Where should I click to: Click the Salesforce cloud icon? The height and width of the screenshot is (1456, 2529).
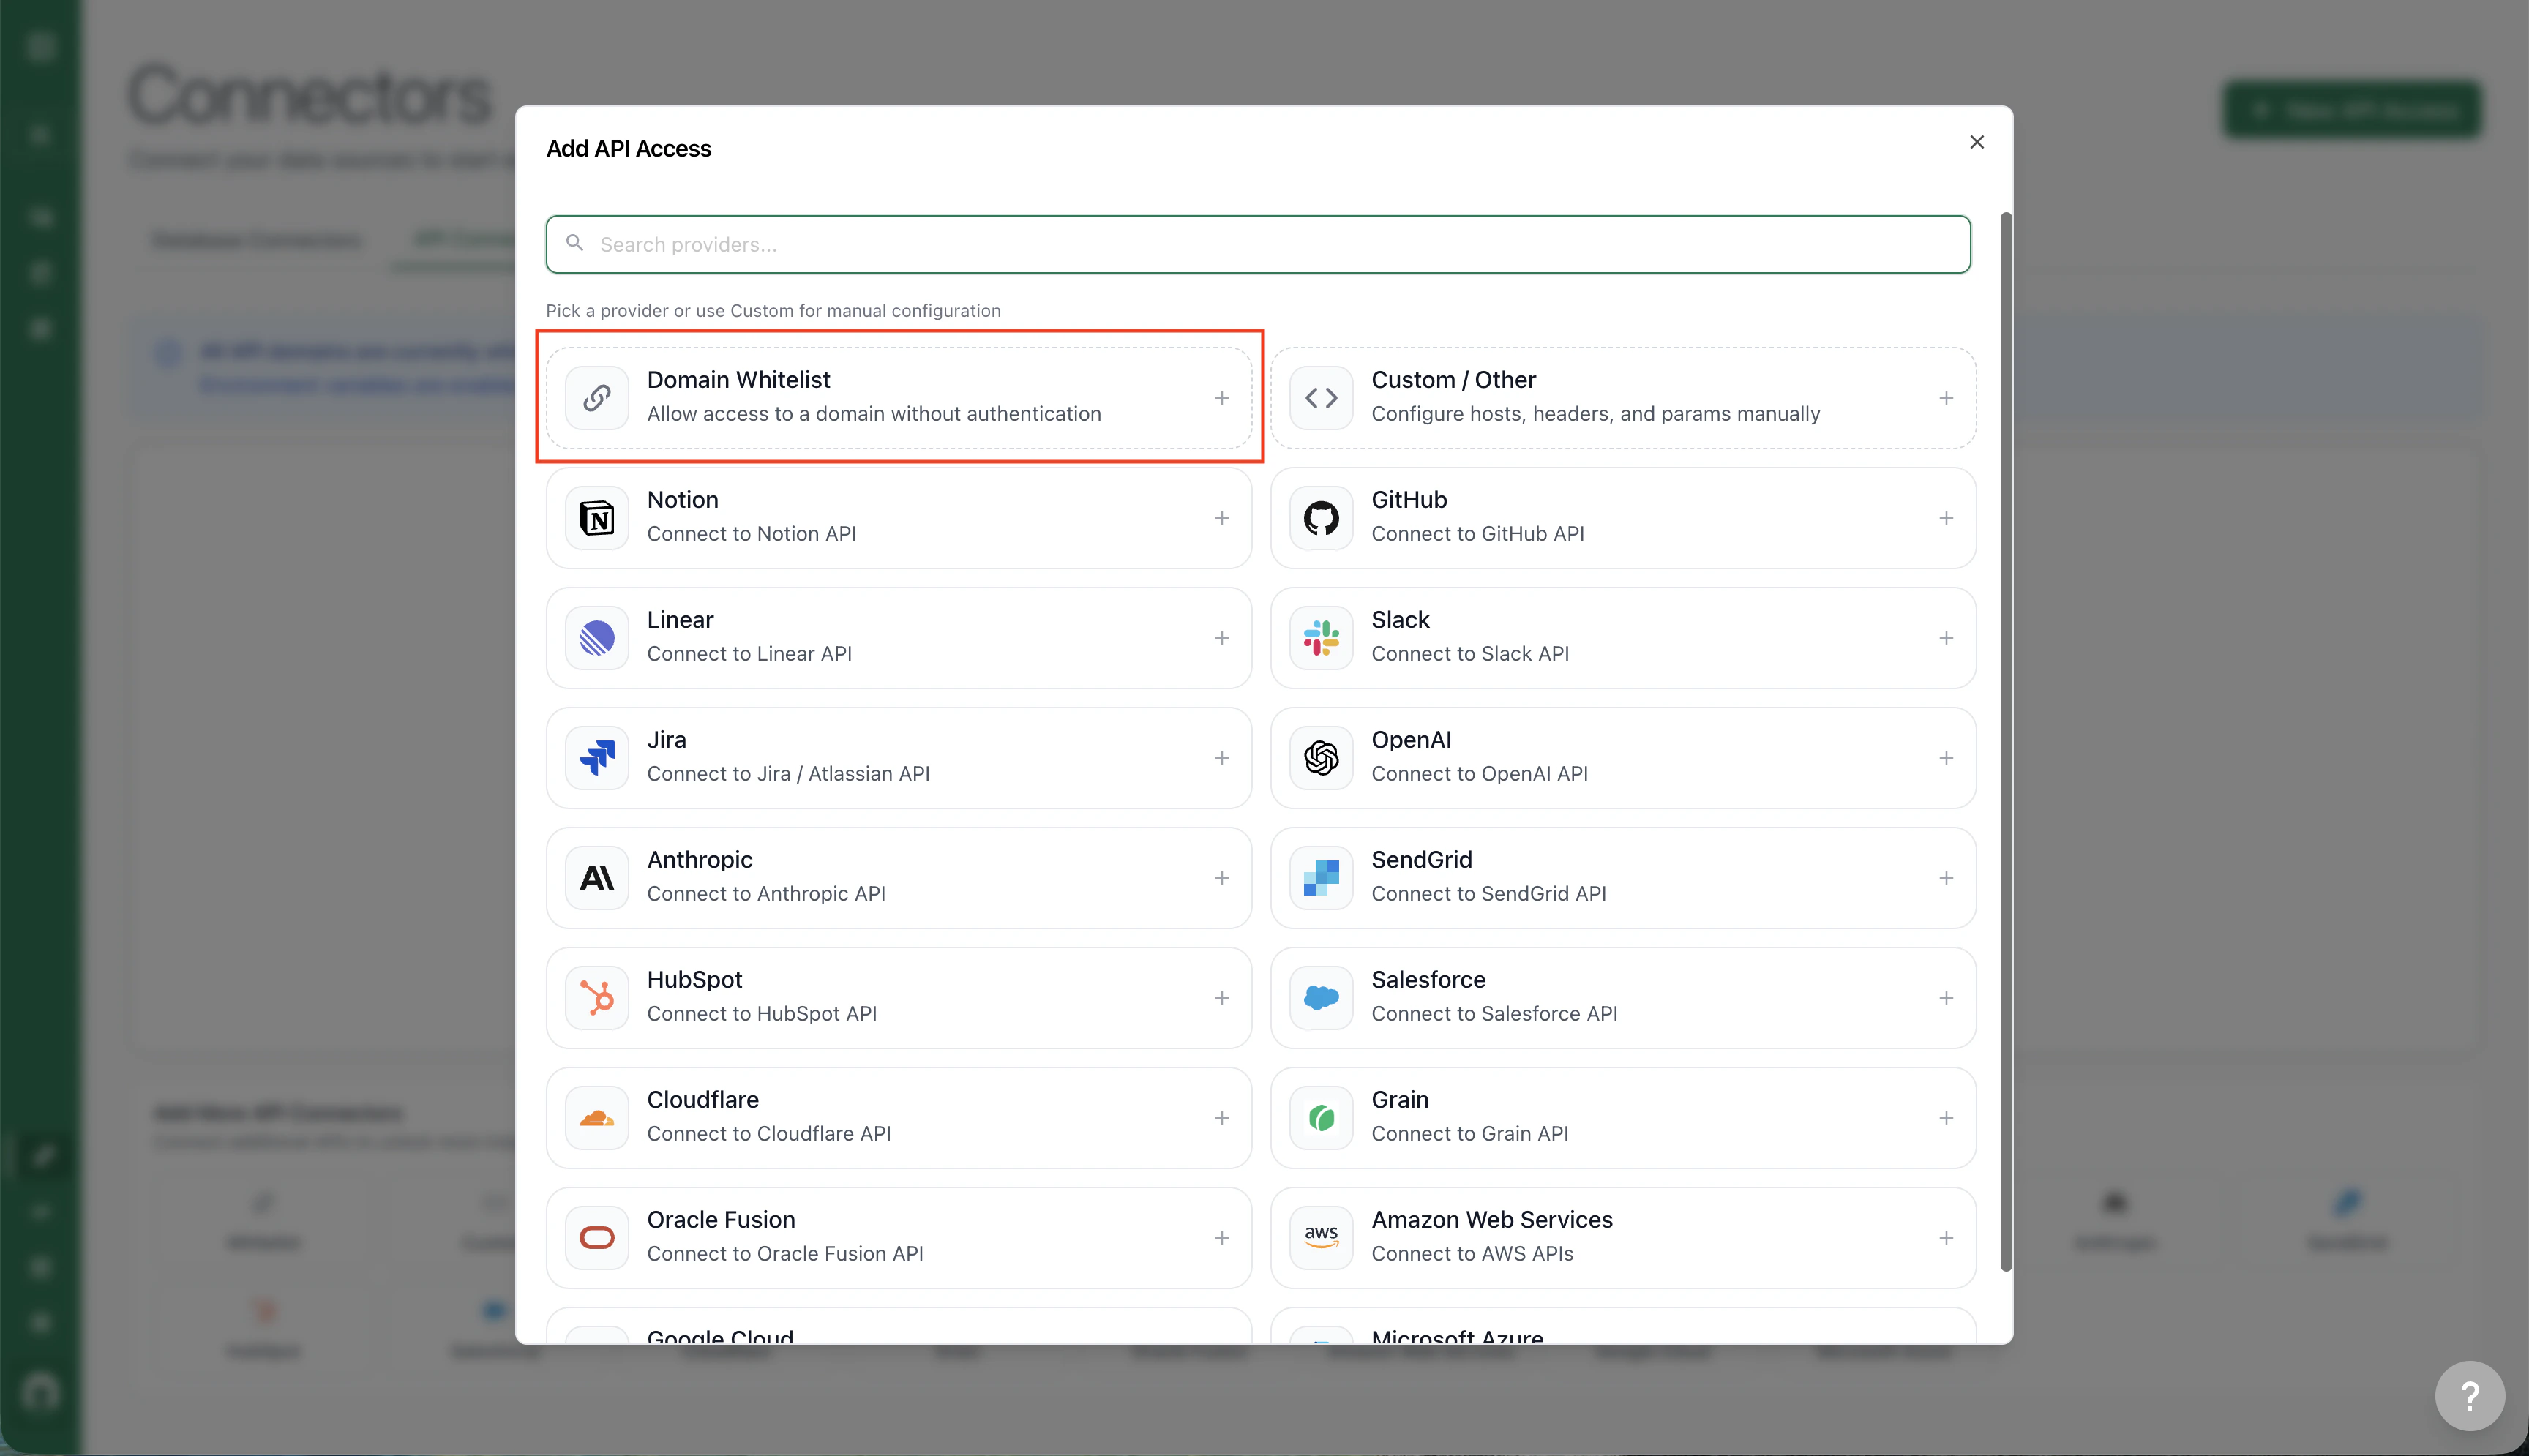tap(1321, 998)
